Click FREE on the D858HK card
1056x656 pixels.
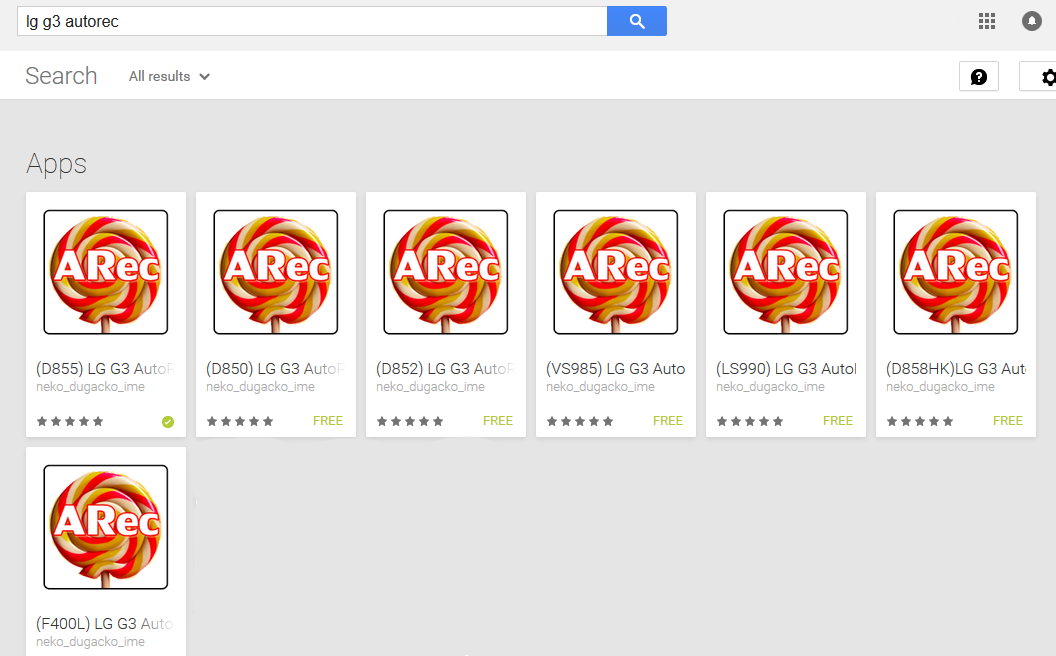[x=1008, y=421]
